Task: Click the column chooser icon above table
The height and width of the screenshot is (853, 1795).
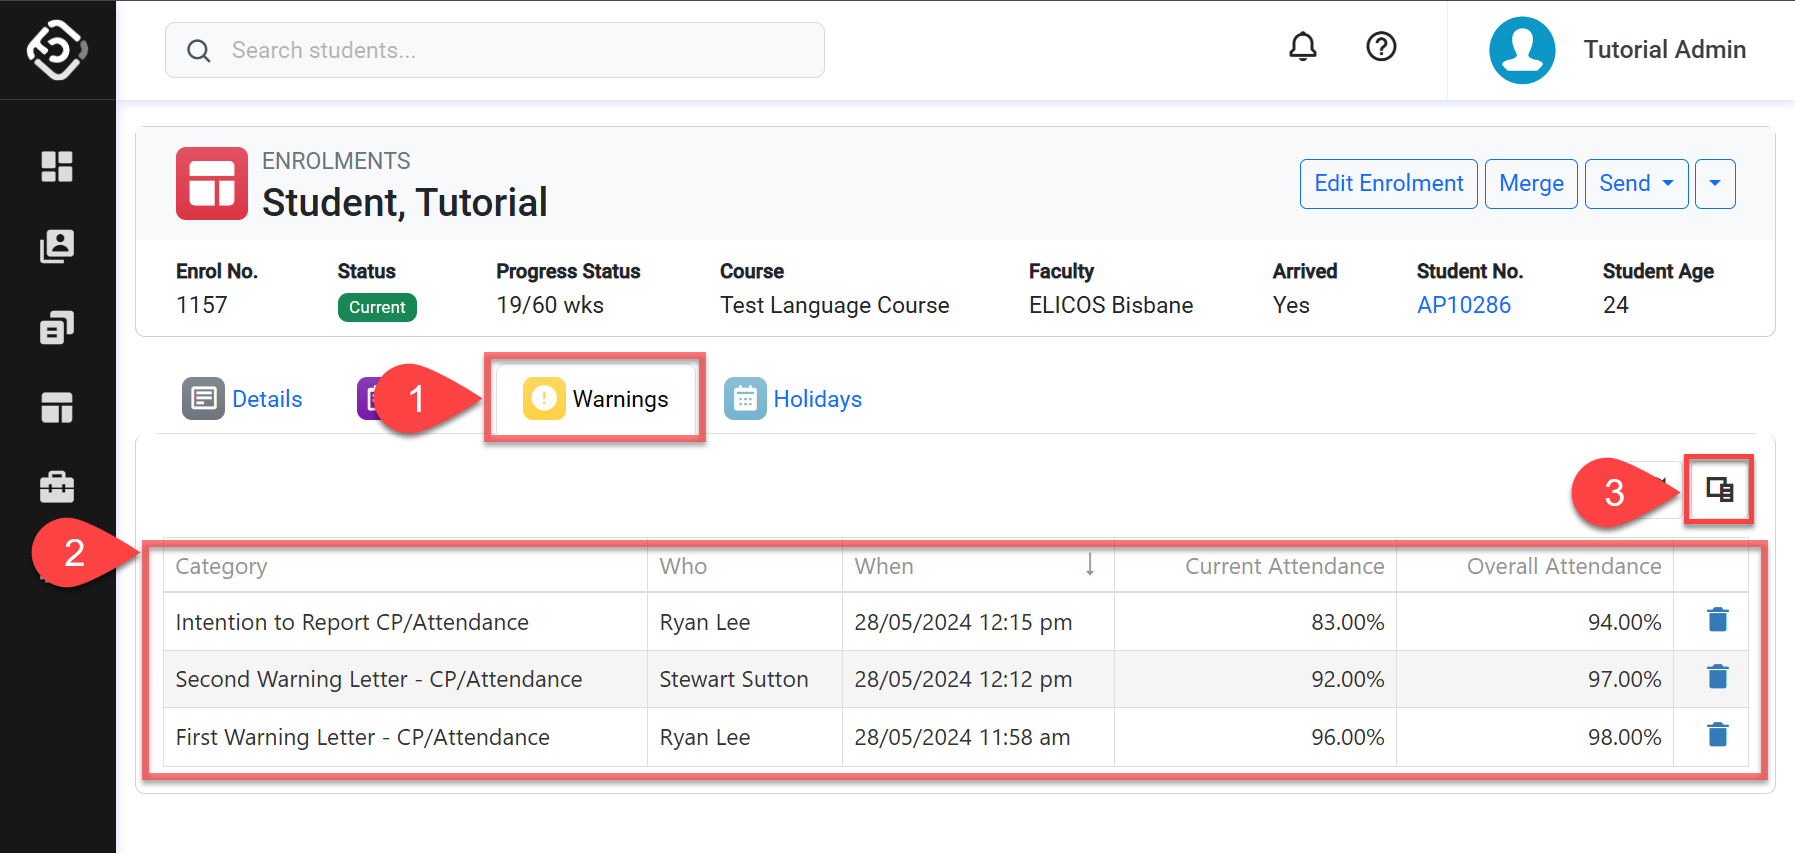Action: coord(1719,490)
